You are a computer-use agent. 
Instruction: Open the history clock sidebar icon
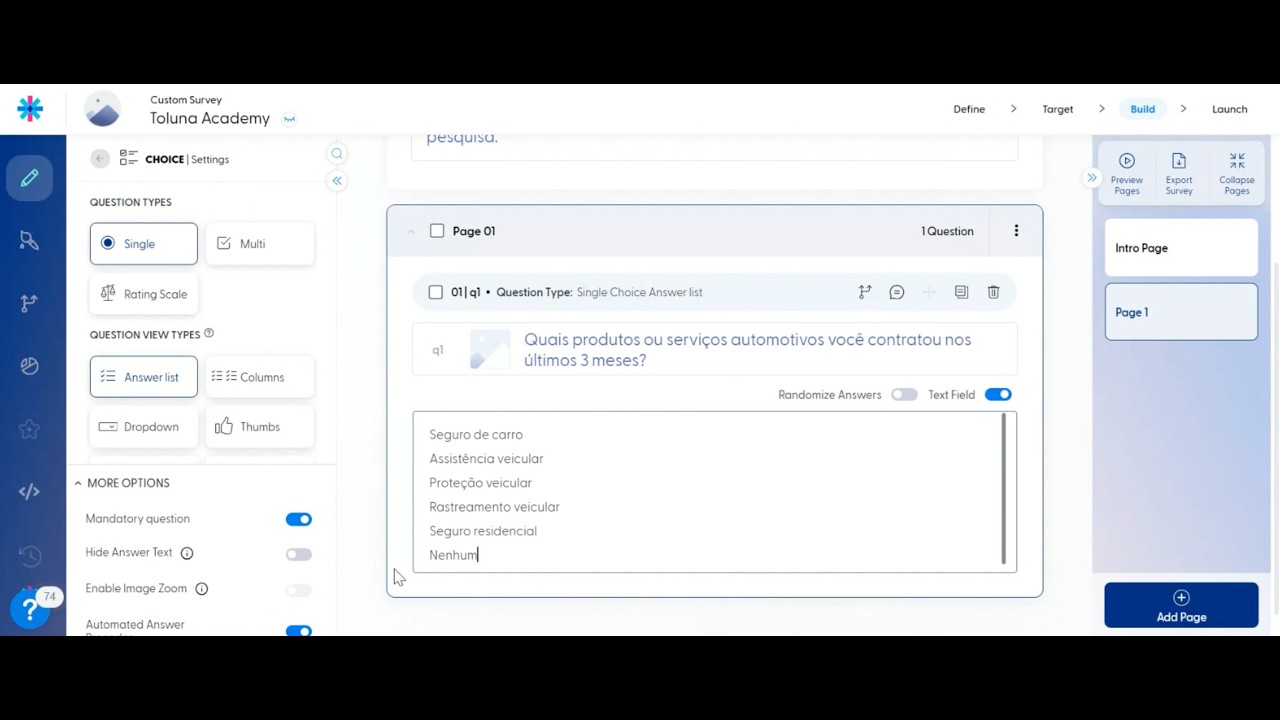(29, 555)
